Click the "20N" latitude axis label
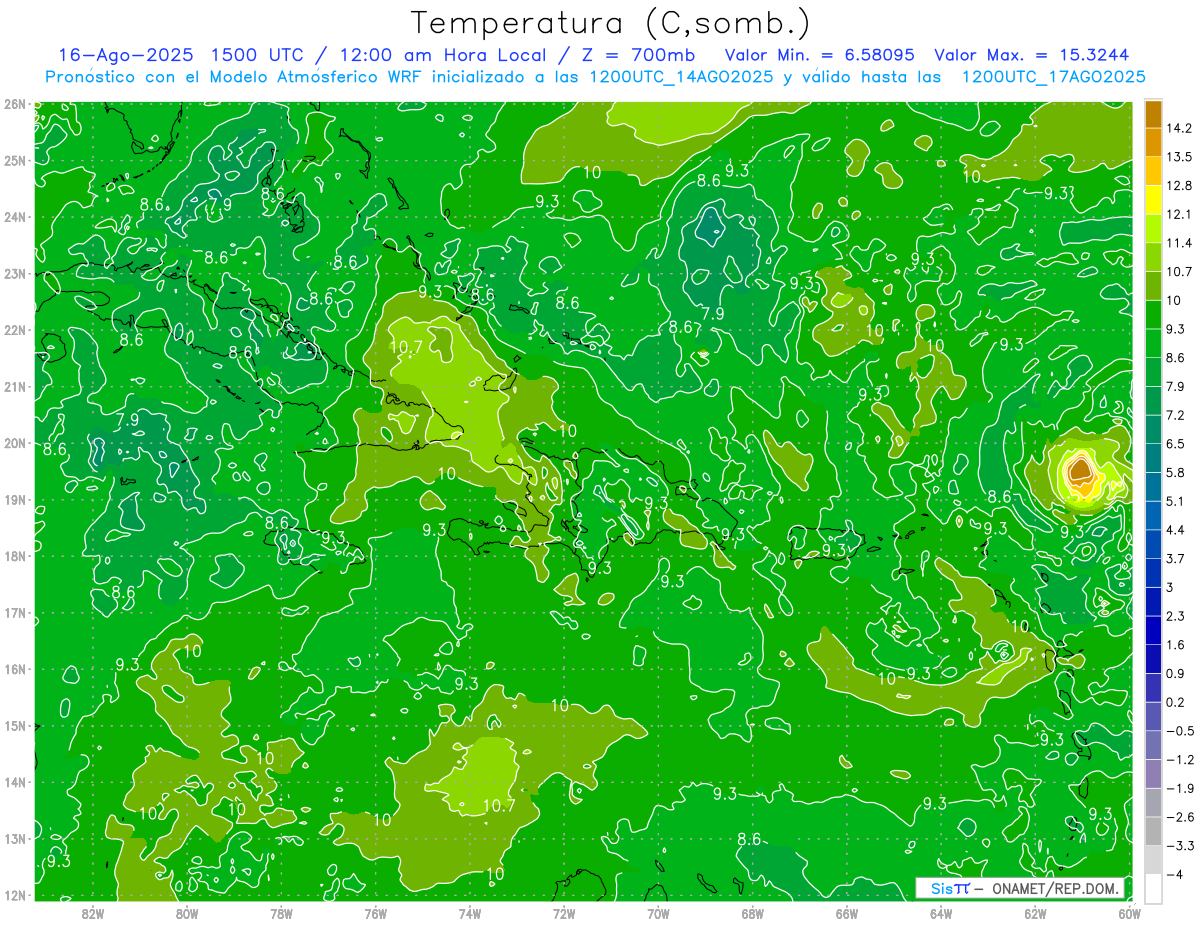The height and width of the screenshot is (927, 1200). 14,443
